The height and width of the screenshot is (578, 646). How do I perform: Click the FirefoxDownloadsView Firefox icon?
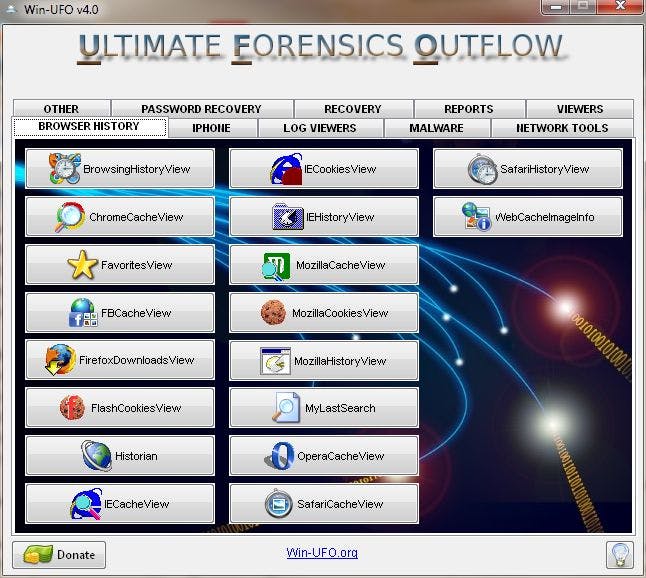[61, 360]
